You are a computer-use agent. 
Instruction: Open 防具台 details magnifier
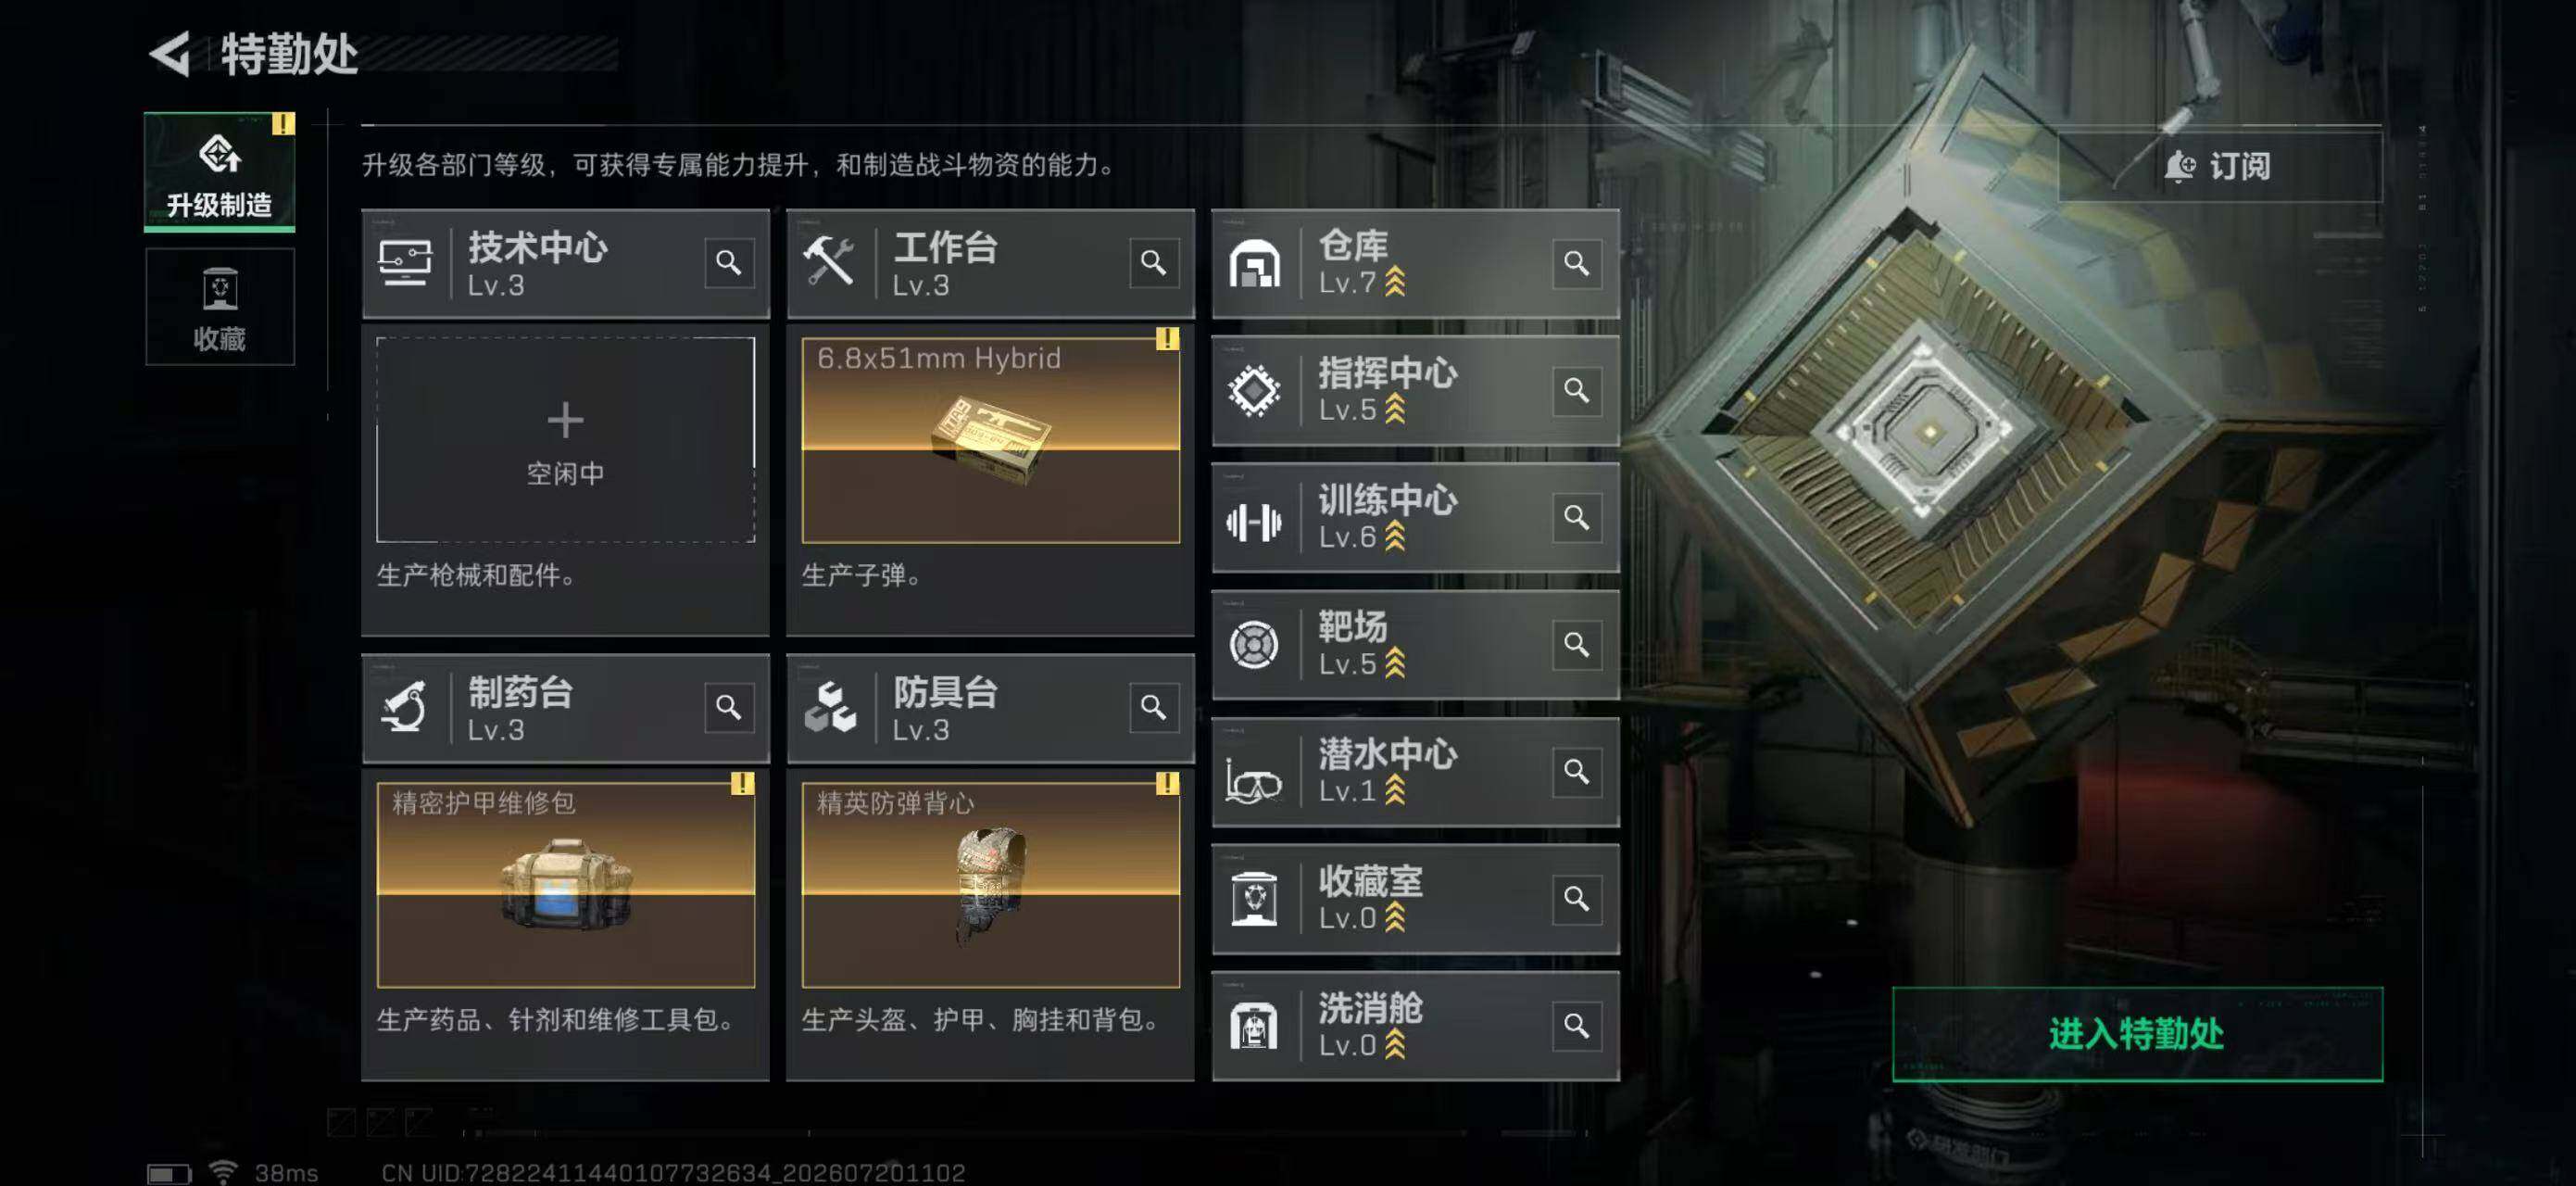pos(1153,707)
